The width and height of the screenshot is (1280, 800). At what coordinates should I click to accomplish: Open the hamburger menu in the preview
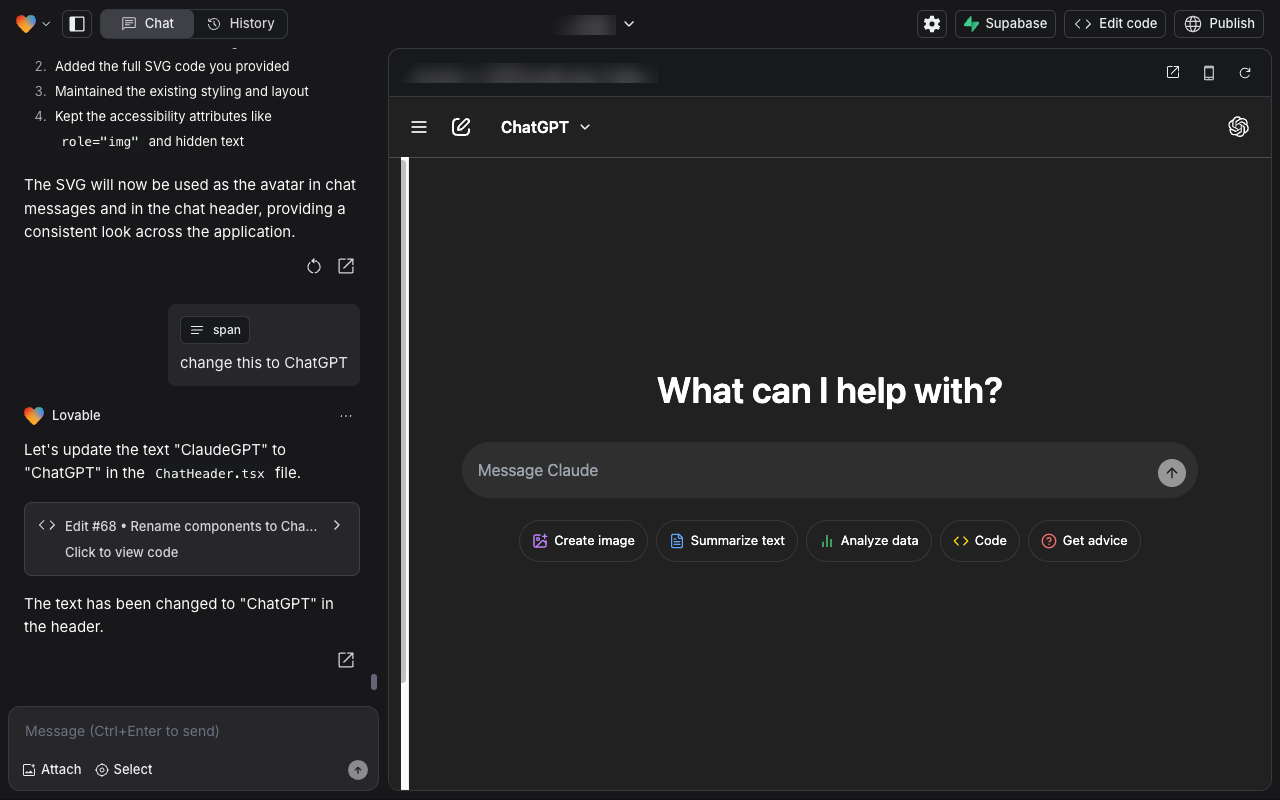coord(419,127)
